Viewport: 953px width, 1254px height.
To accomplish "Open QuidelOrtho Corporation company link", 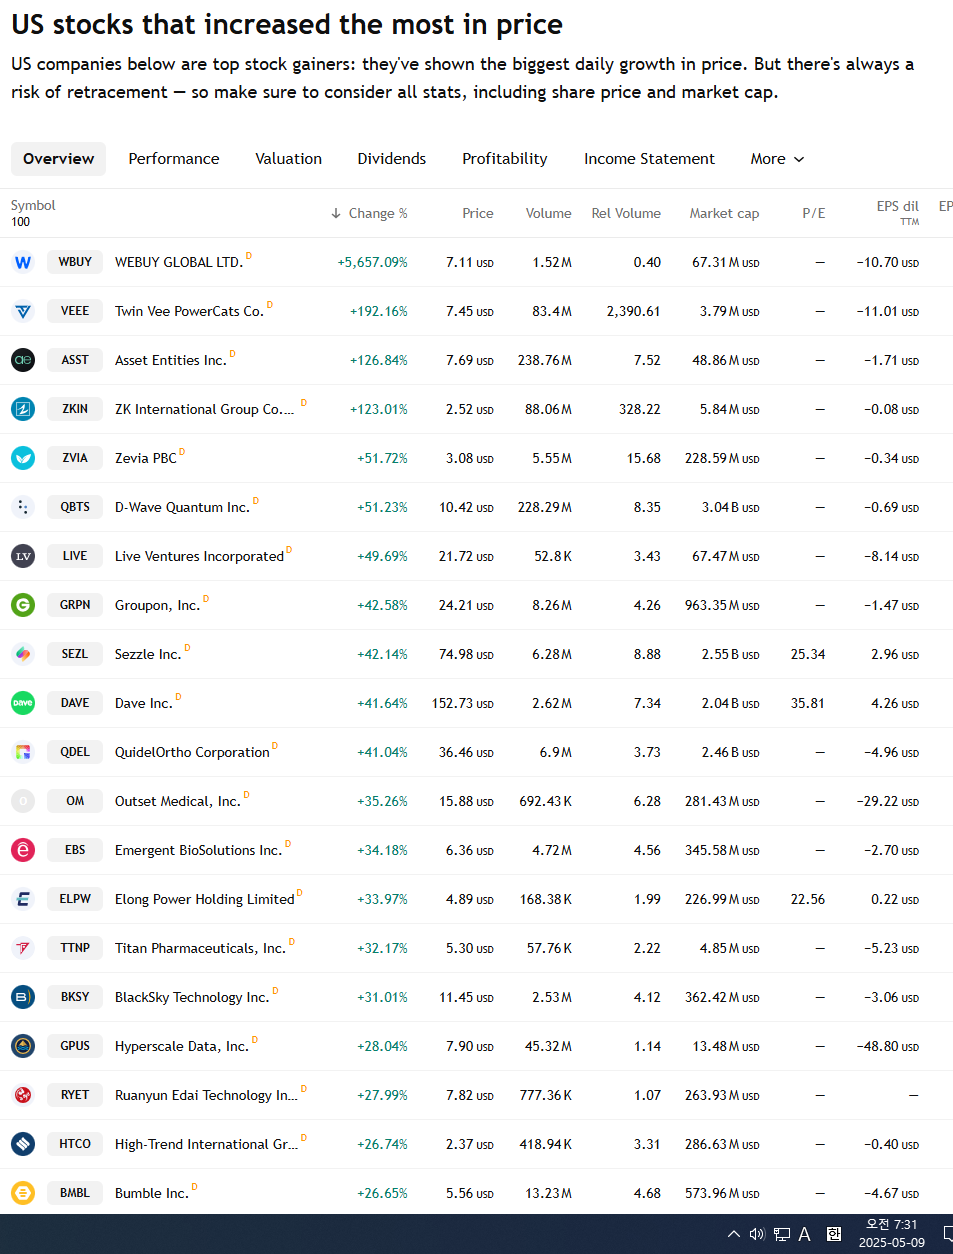I will pyautogui.click(x=192, y=752).
